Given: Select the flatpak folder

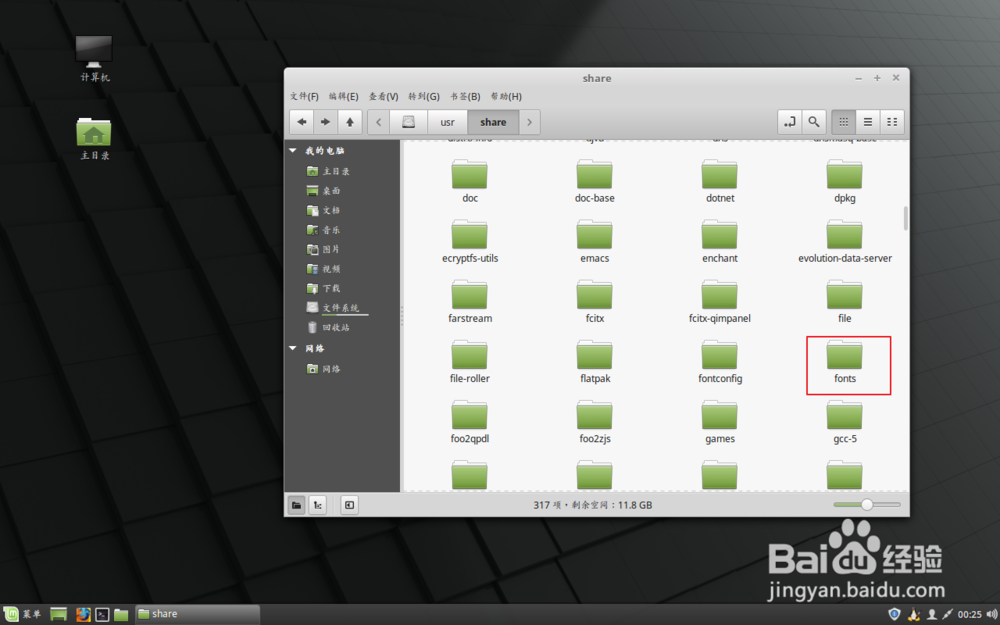Looking at the screenshot, I should click(594, 361).
